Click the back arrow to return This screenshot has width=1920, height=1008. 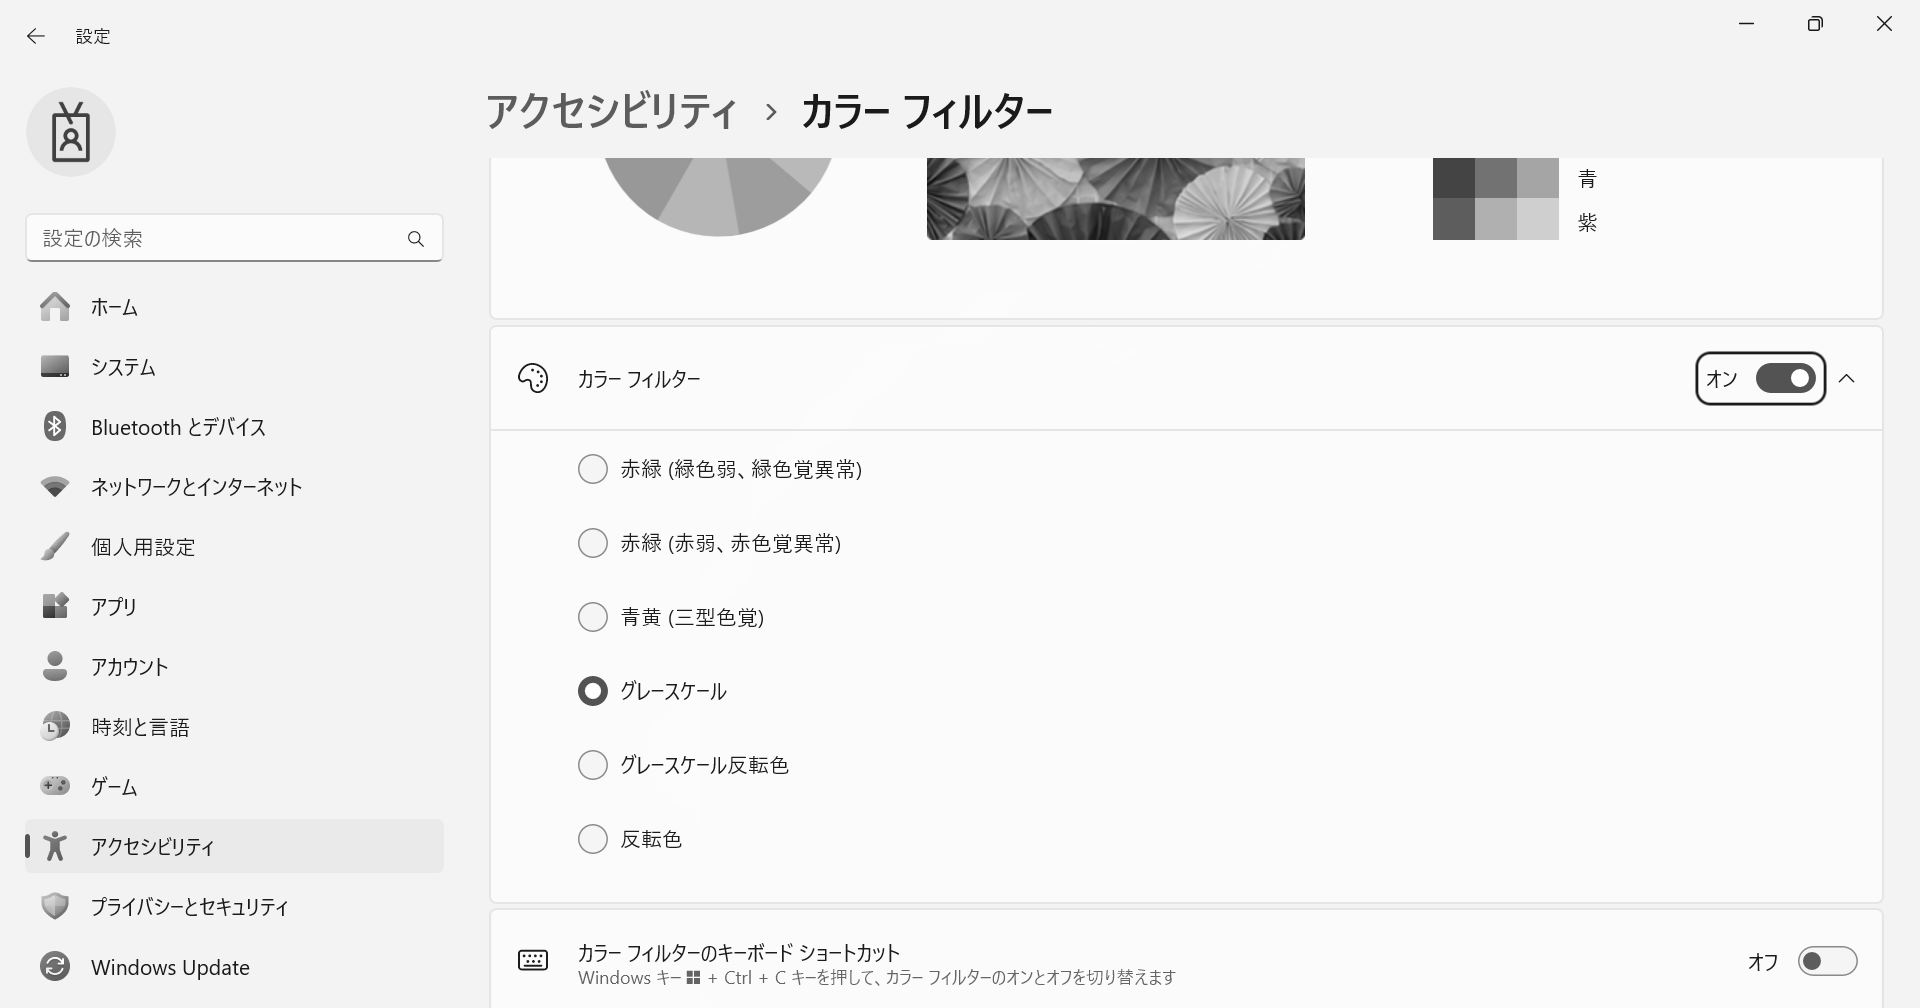point(36,36)
